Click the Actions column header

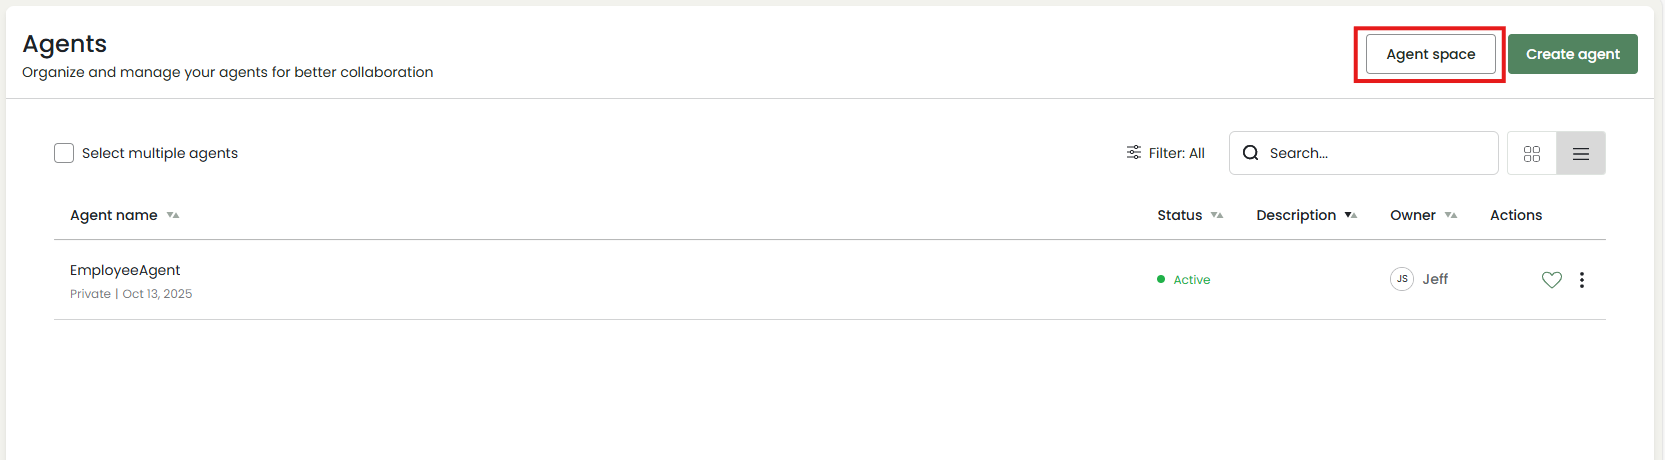point(1516,215)
